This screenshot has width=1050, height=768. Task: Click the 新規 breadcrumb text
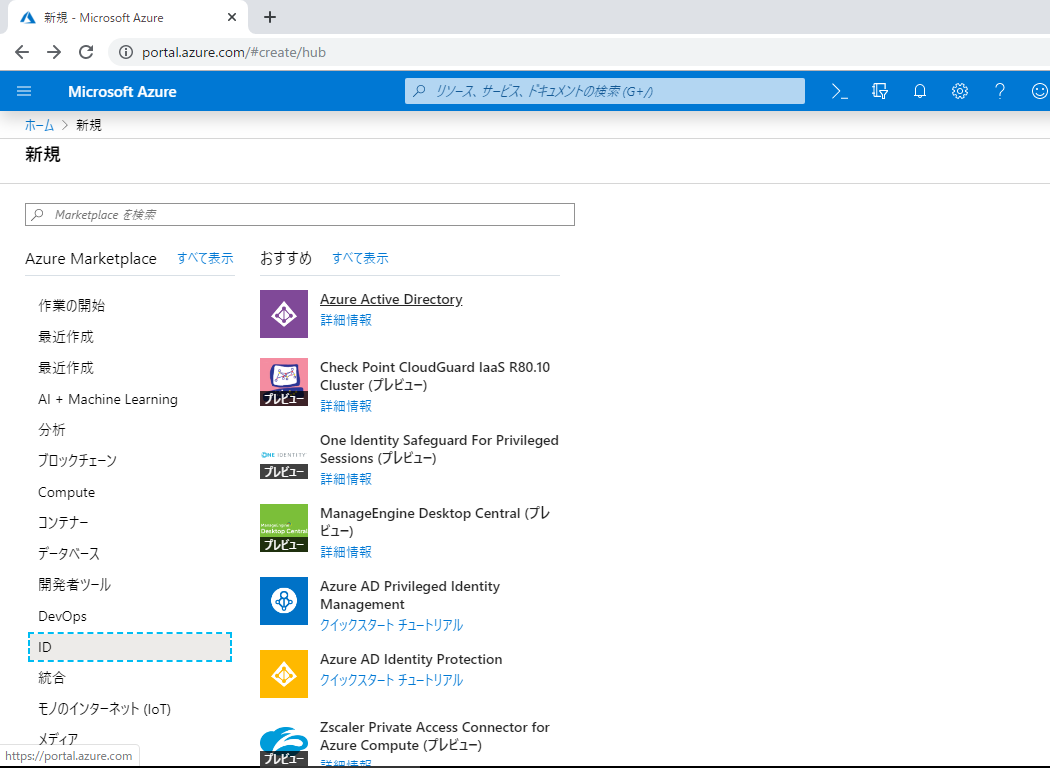(88, 125)
